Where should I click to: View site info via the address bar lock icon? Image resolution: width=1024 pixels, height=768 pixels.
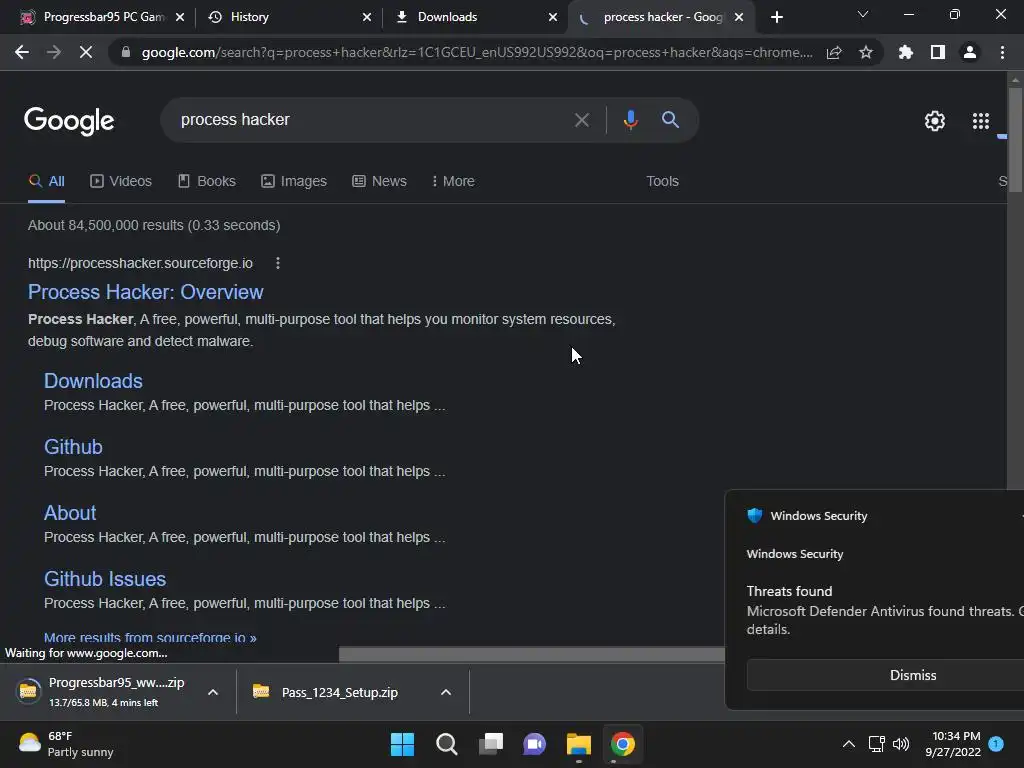[x=125, y=52]
